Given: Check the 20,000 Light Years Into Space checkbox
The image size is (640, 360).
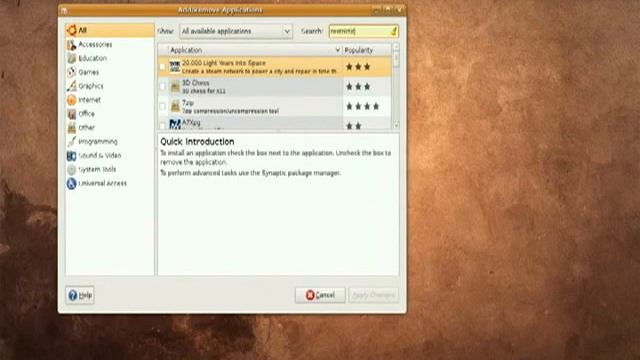Looking at the screenshot, I should pyautogui.click(x=162, y=67).
